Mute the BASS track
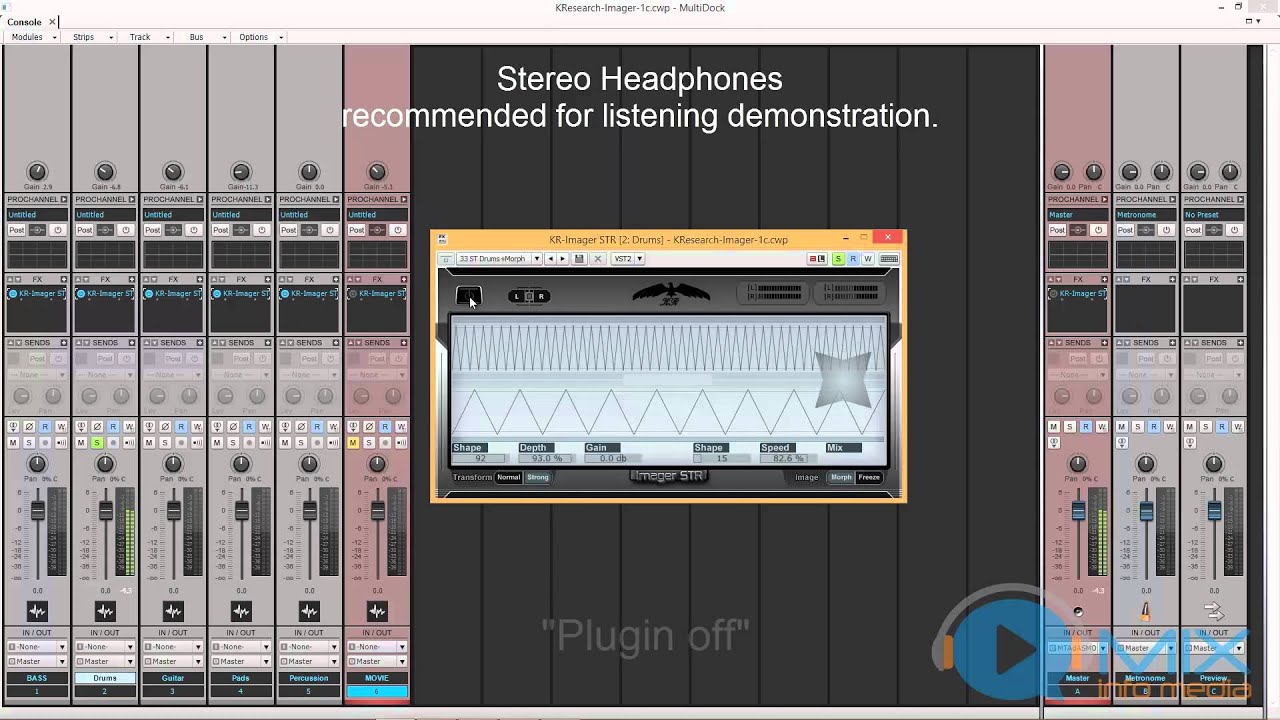The width and height of the screenshot is (1280, 720). (x=13, y=443)
